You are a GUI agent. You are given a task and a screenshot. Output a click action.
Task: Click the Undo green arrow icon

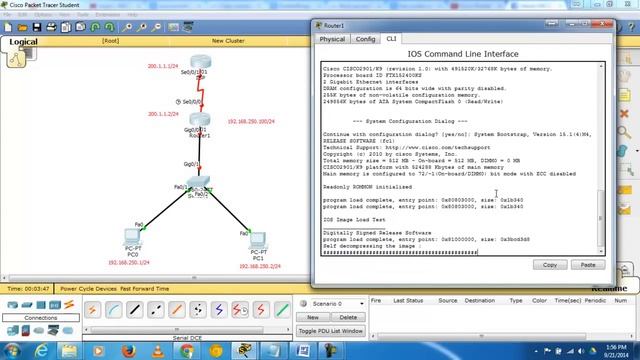pyautogui.click(x=95, y=27)
